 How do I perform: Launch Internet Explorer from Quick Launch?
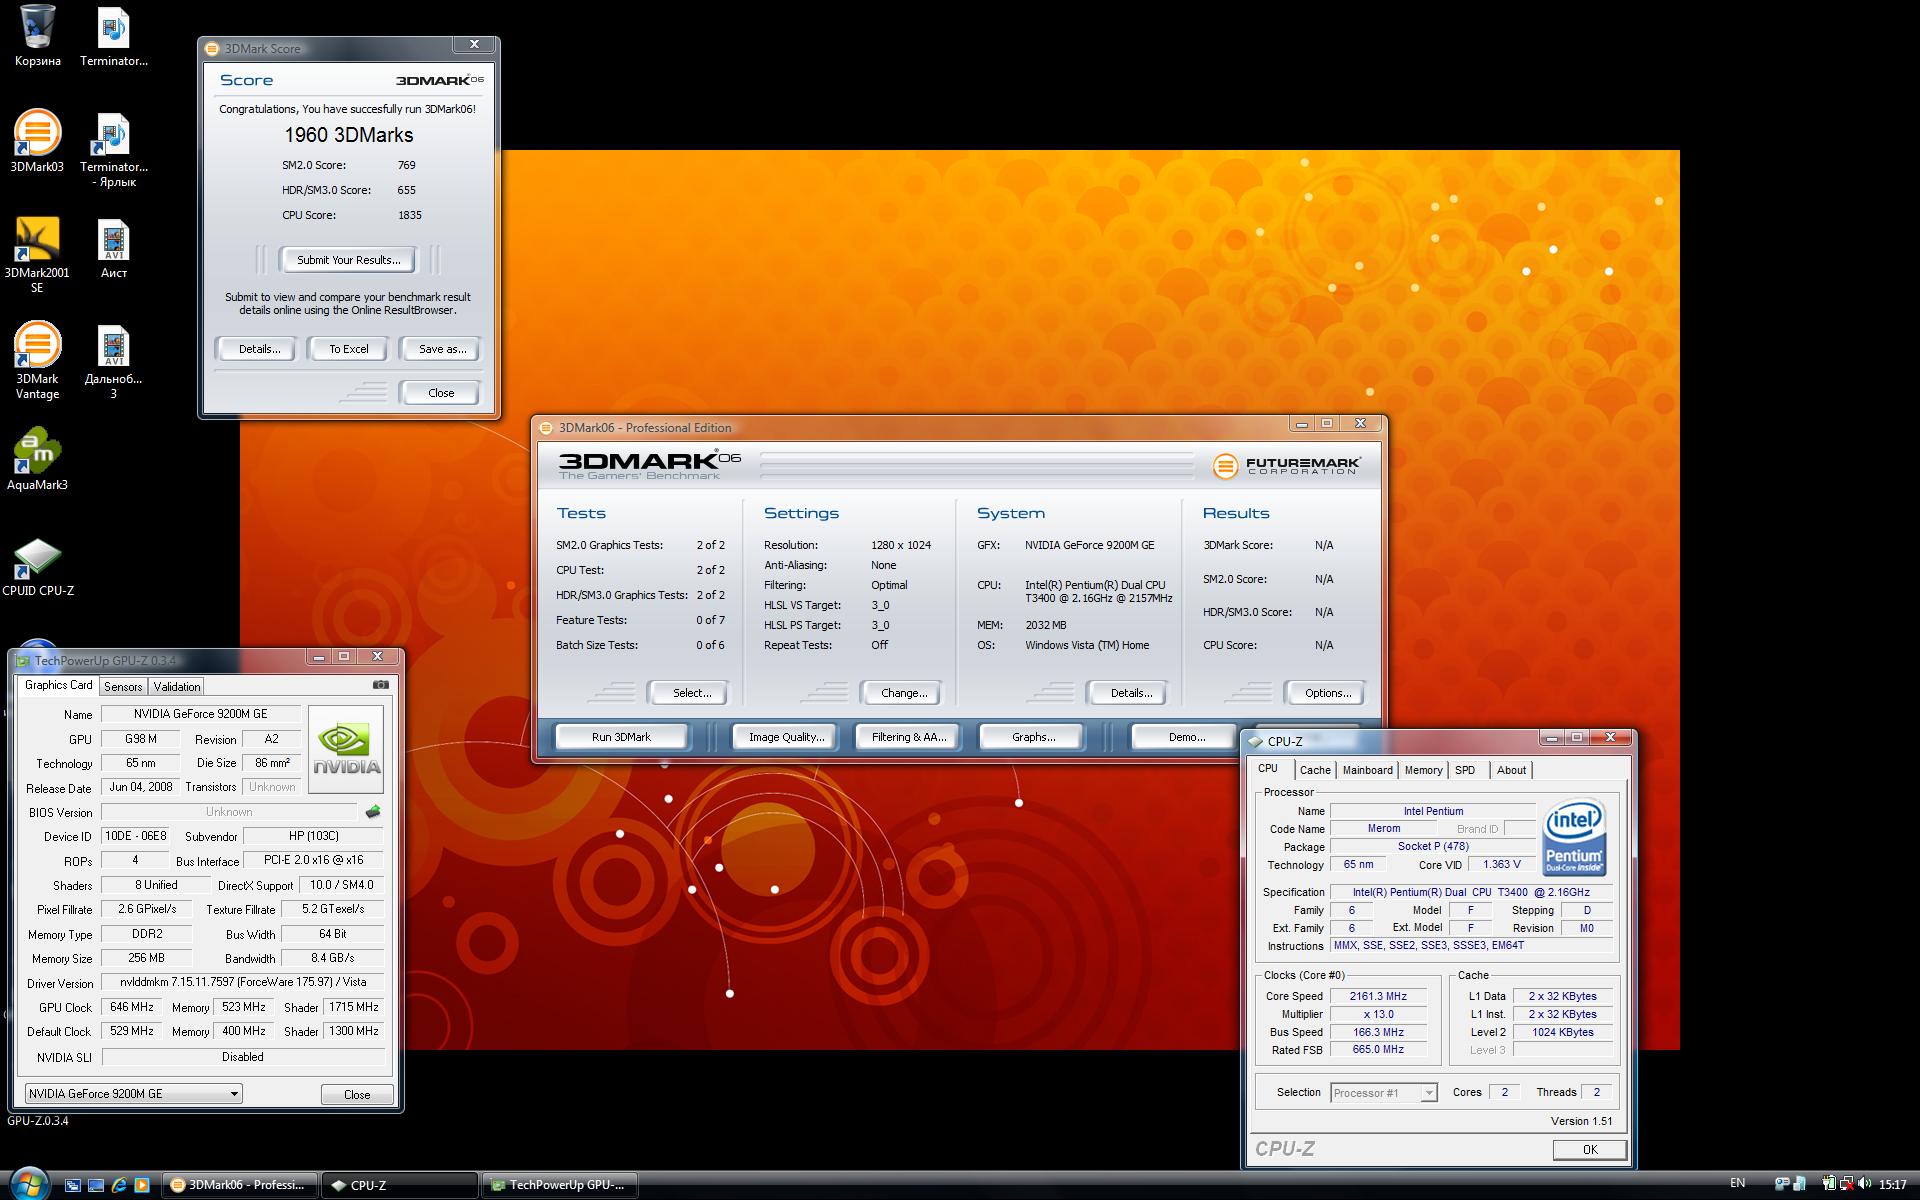[x=119, y=1185]
